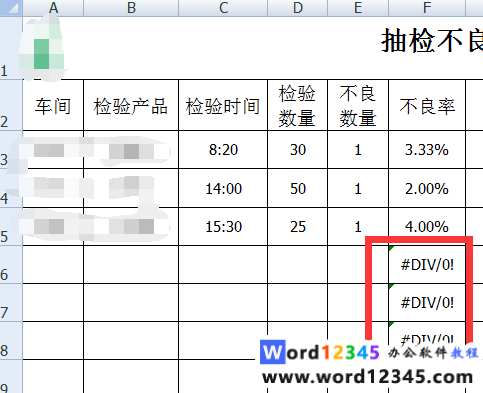Viewport: 483px width, 393px height.
Task: Select the cell with time 15:30
Action: [223, 226]
